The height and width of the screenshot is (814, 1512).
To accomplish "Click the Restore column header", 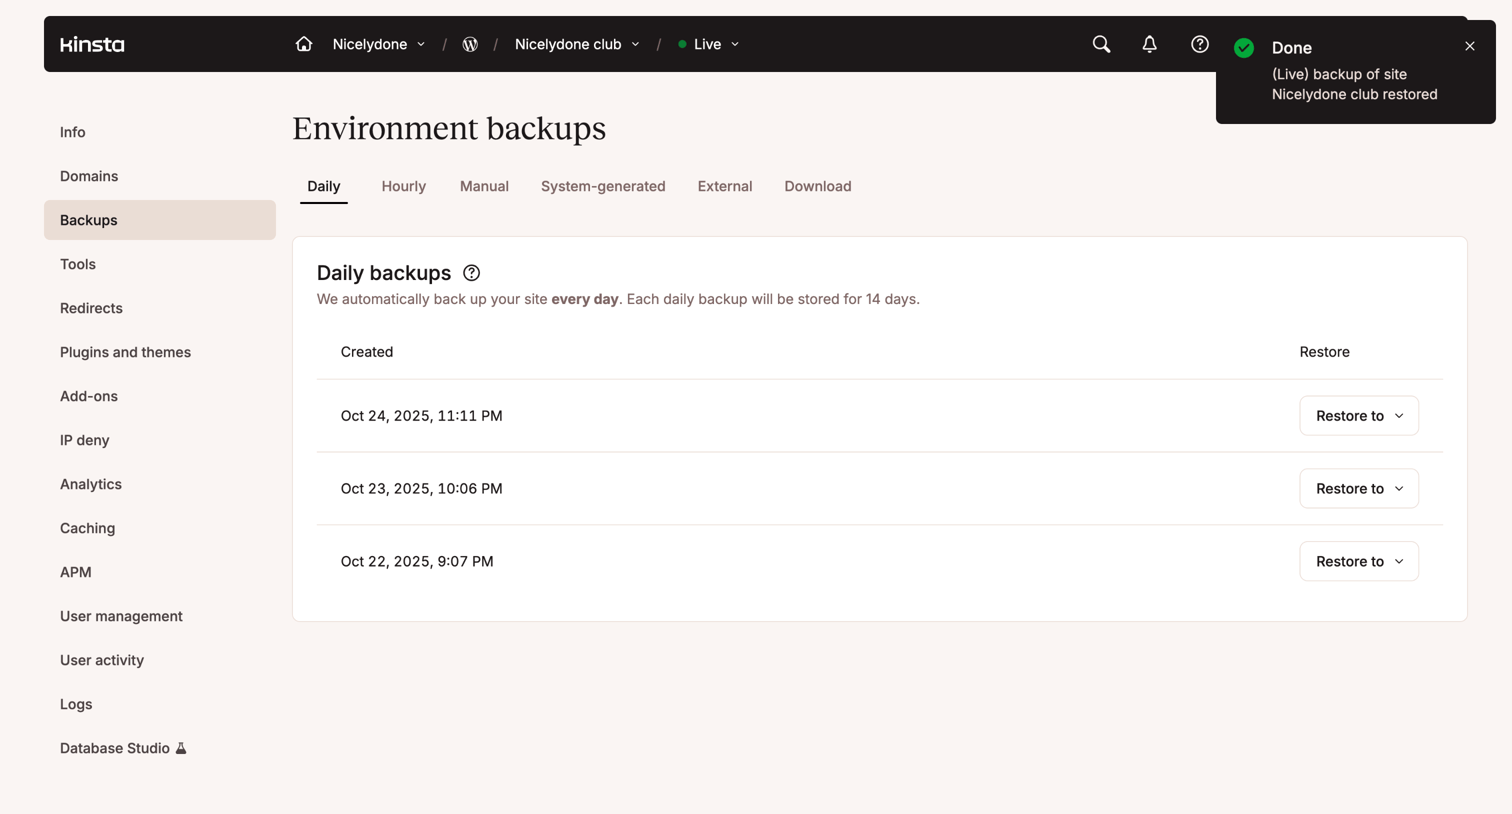I will tap(1325, 352).
